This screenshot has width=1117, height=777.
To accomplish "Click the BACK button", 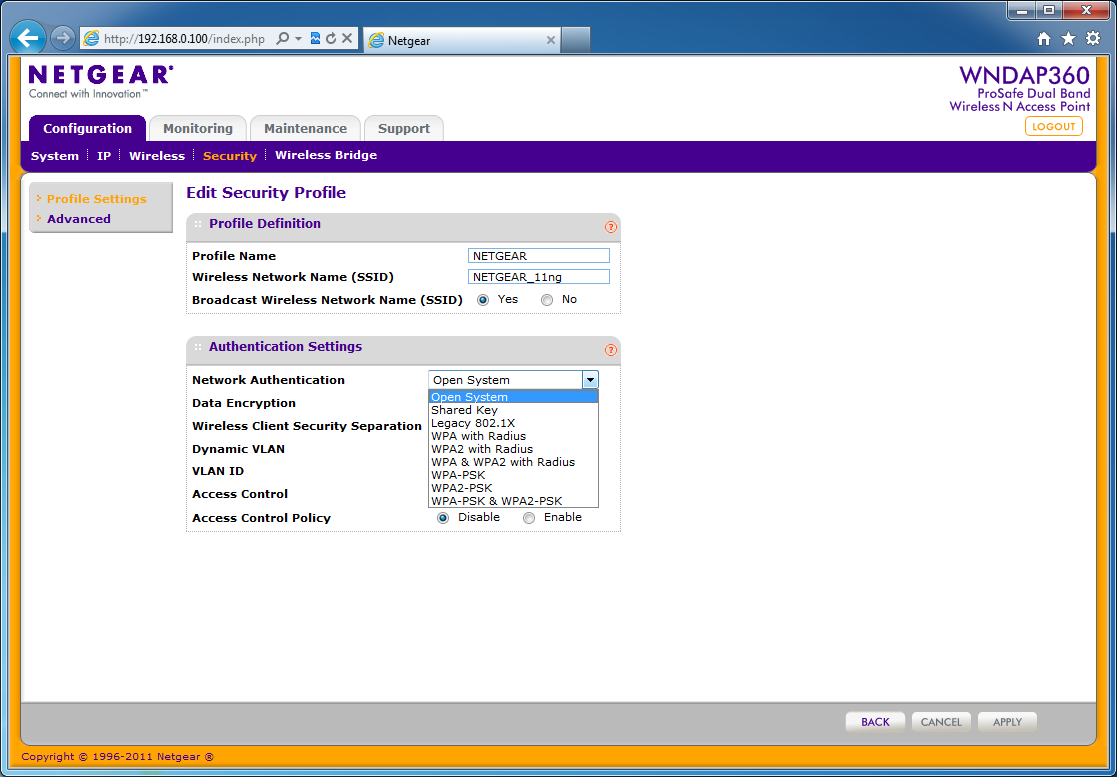I will tap(876, 722).
